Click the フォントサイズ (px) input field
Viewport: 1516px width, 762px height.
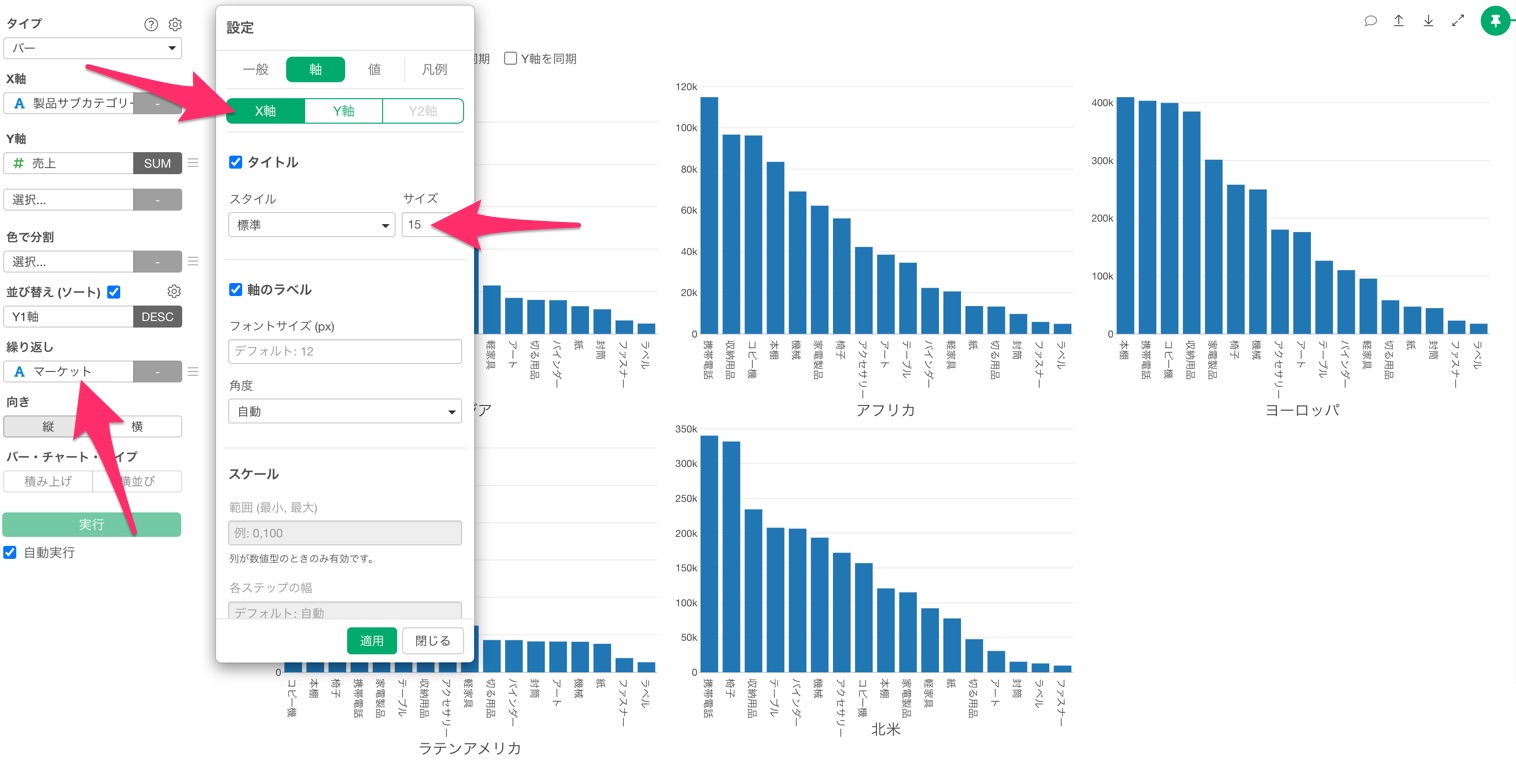(345, 351)
